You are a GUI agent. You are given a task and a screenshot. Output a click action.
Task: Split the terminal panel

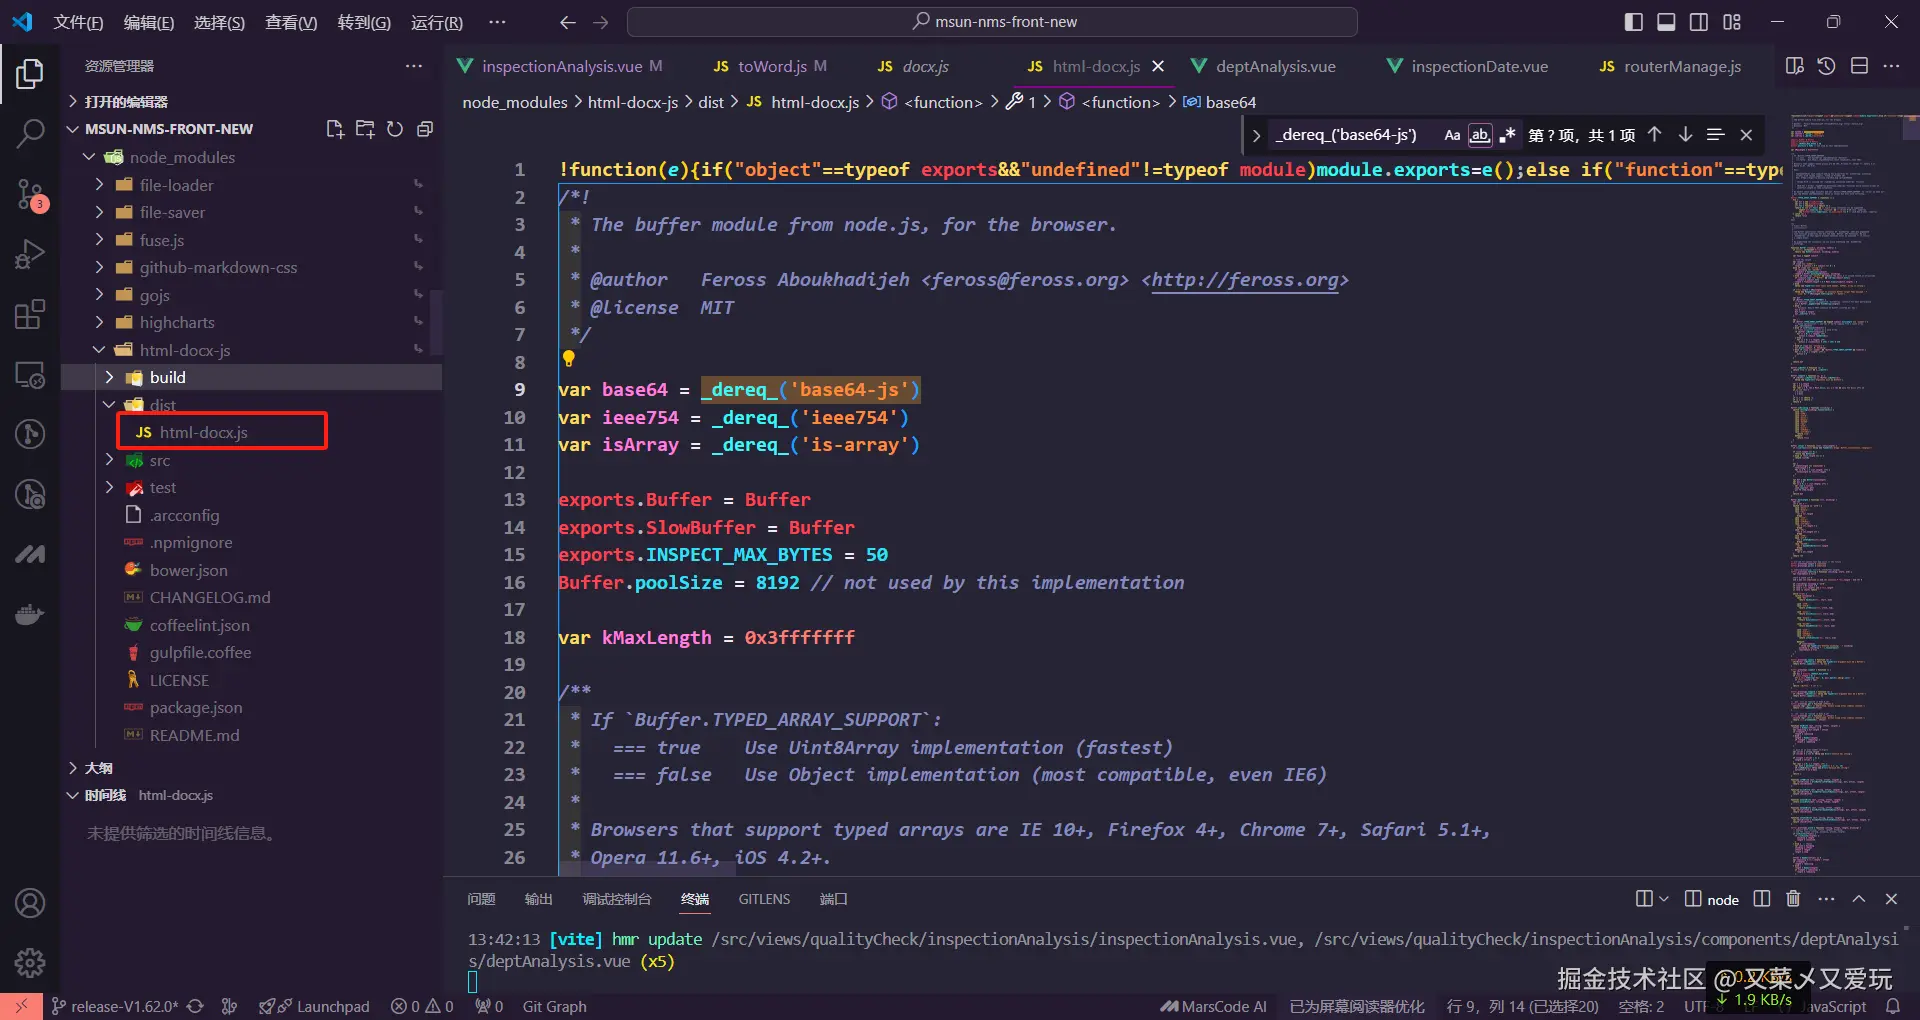pyautogui.click(x=1762, y=899)
